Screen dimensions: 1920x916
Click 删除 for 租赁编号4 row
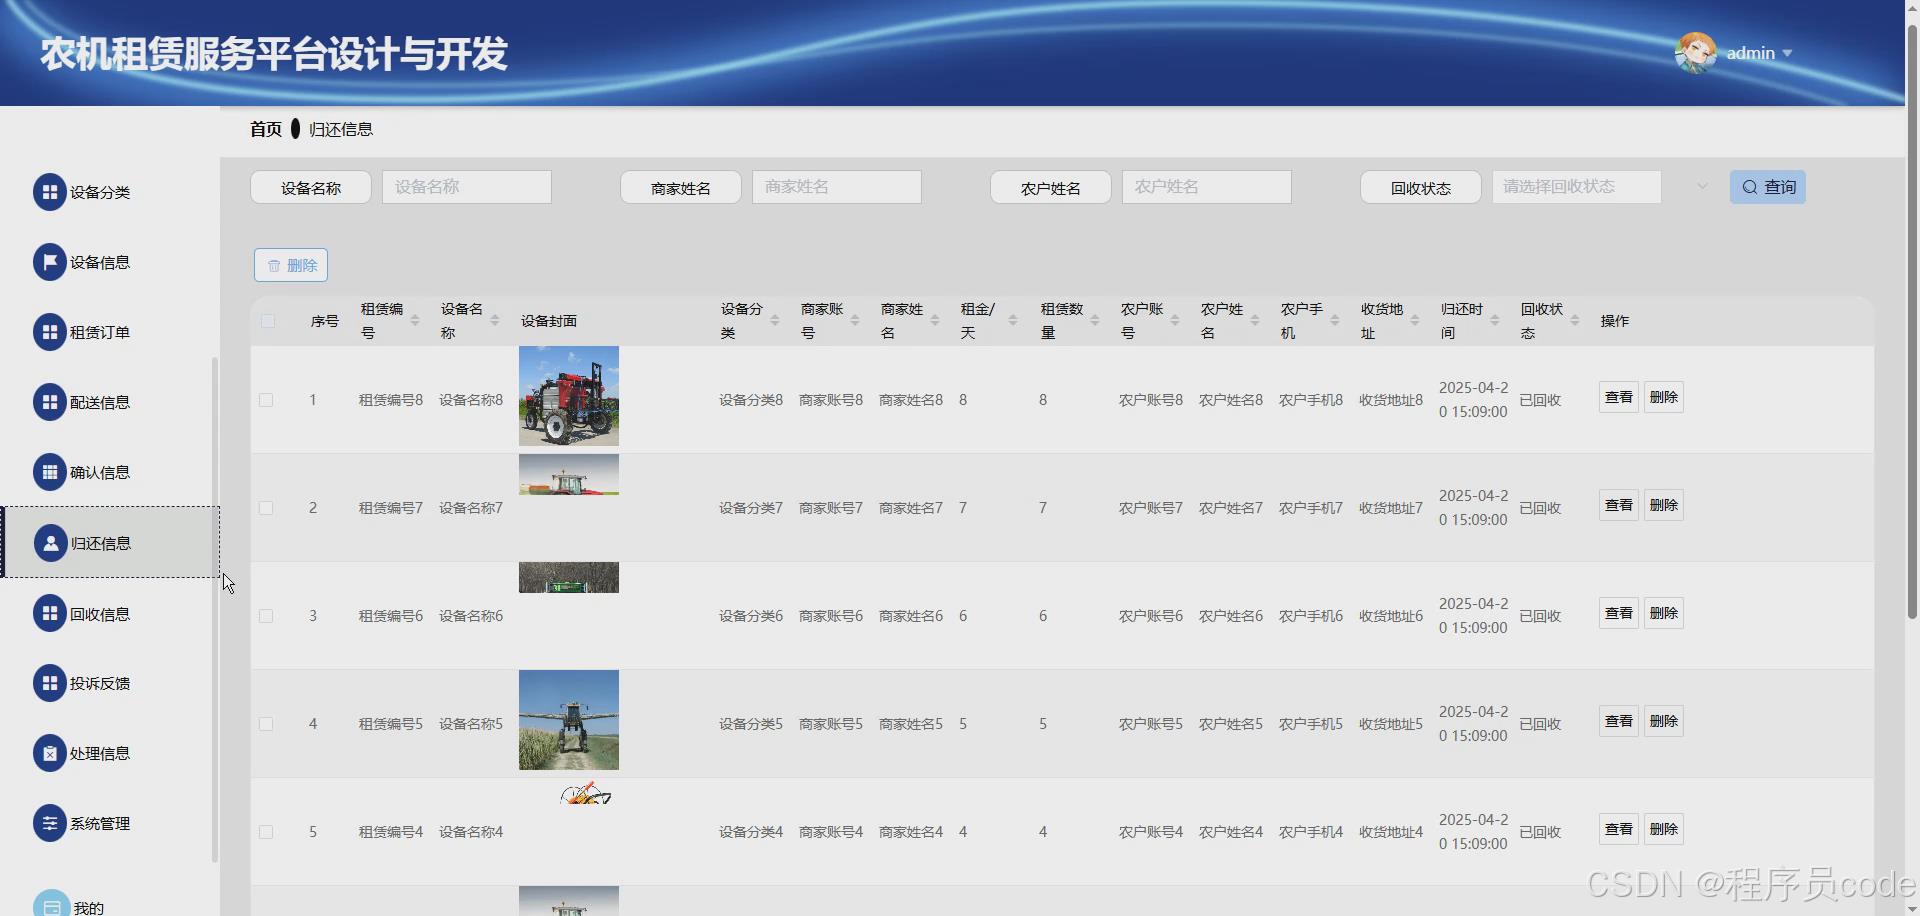click(1664, 829)
